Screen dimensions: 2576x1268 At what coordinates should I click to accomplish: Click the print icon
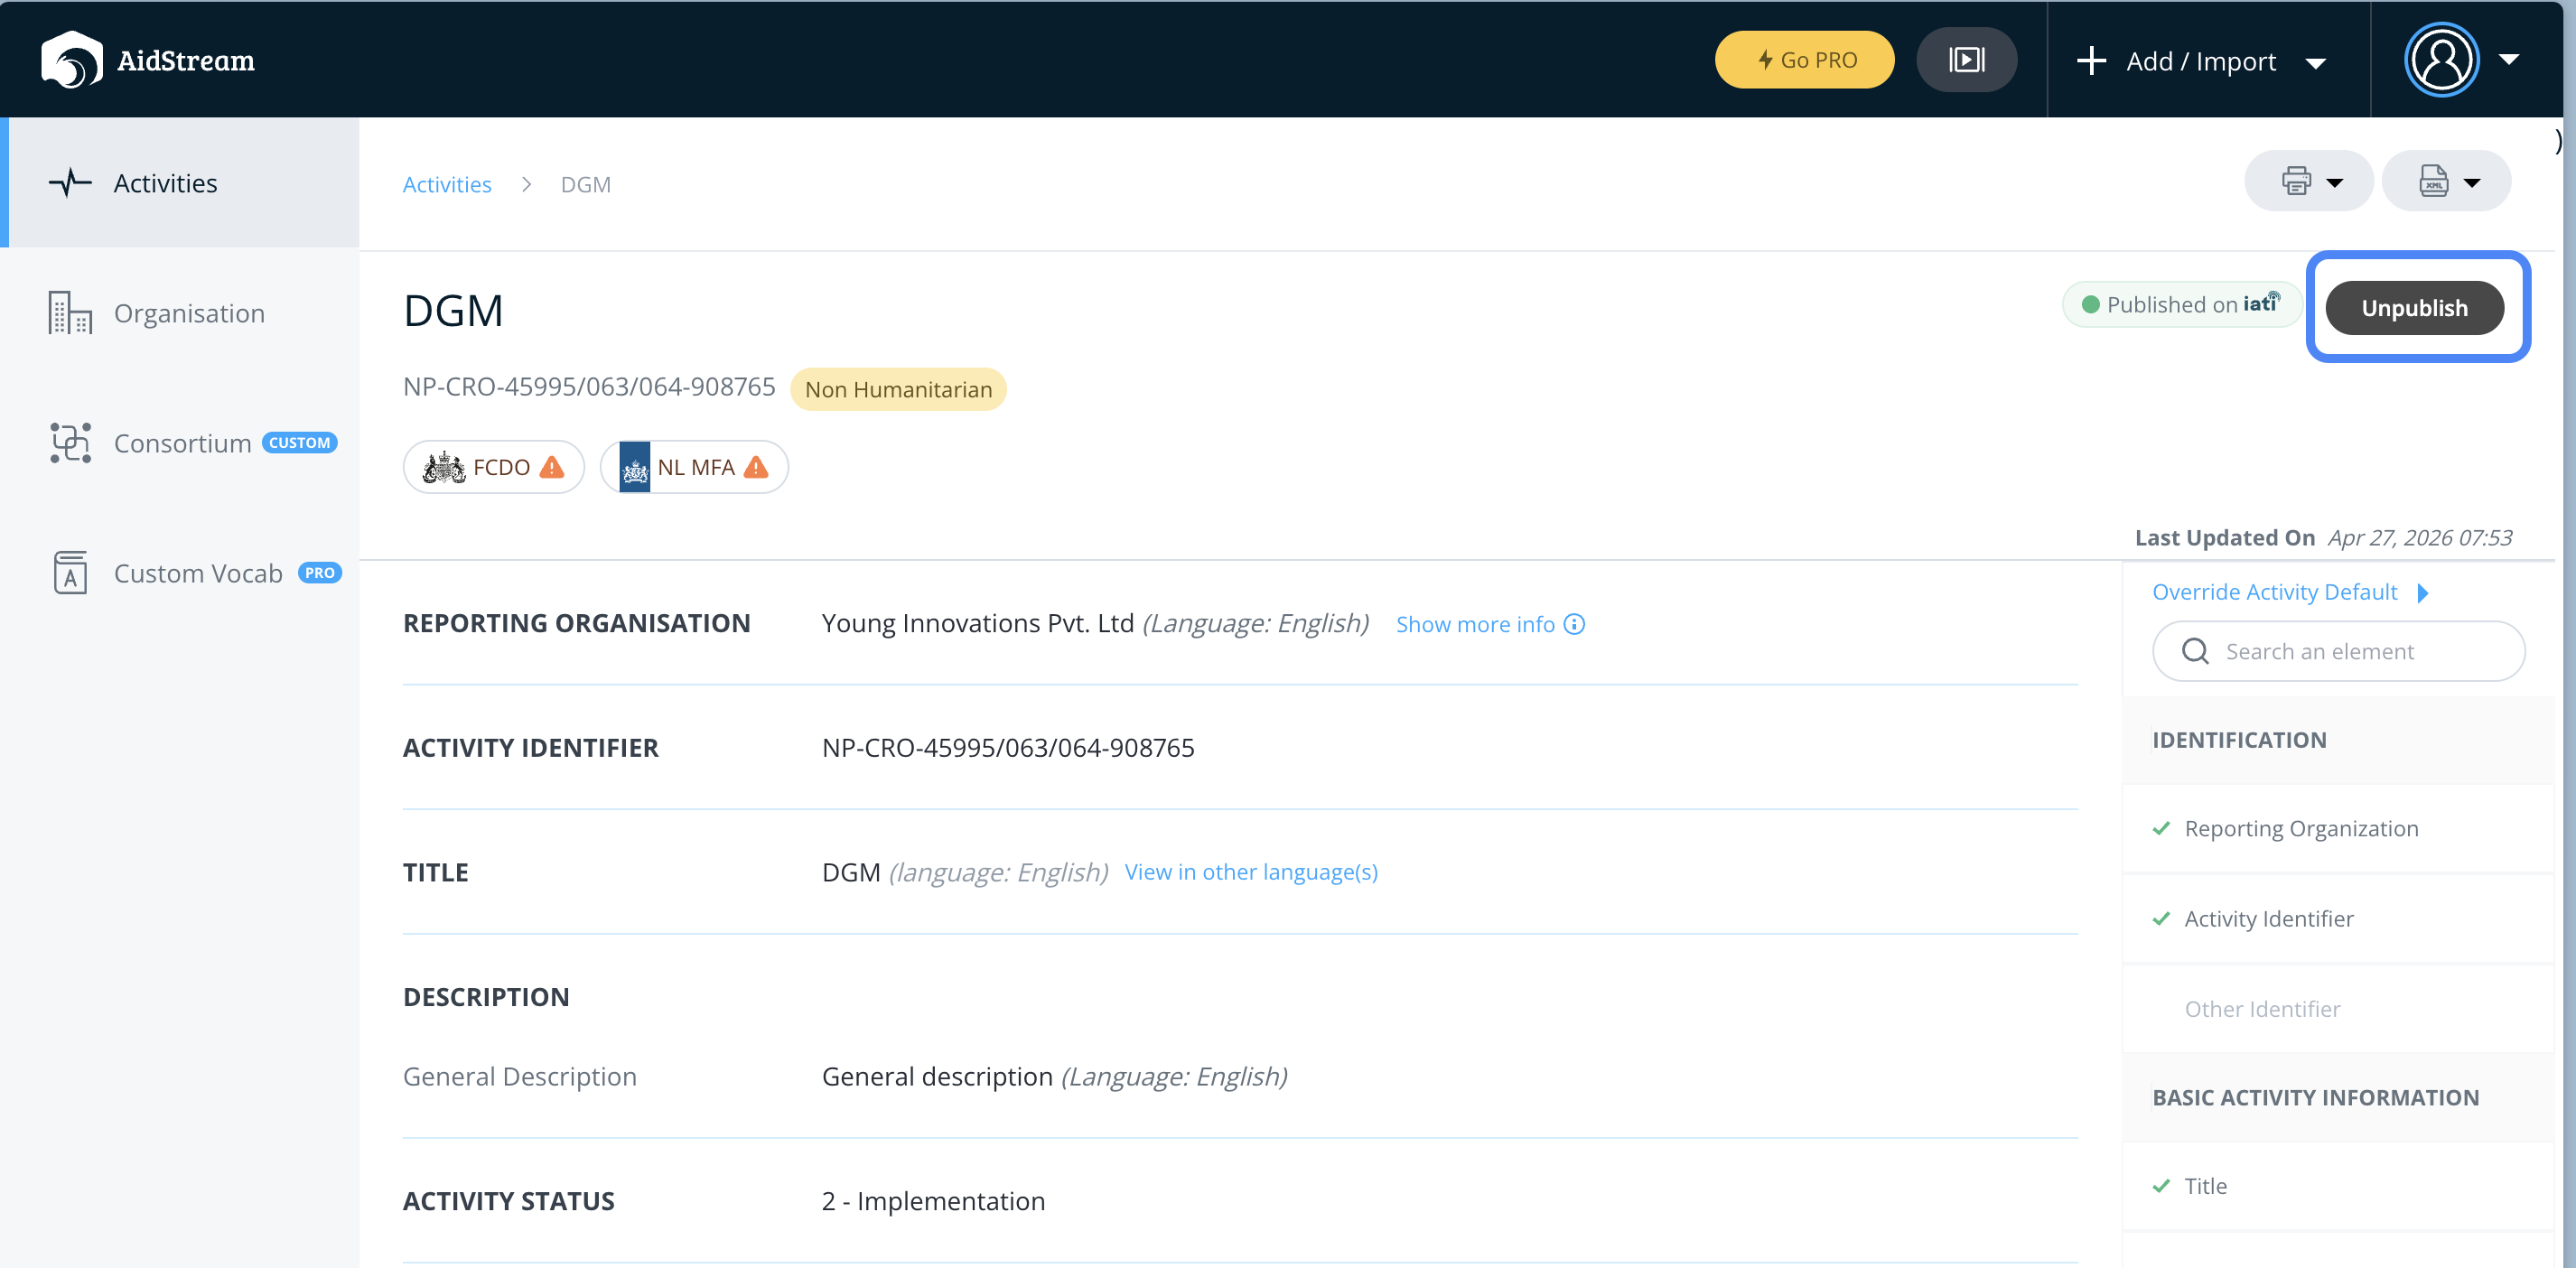(x=2297, y=181)
